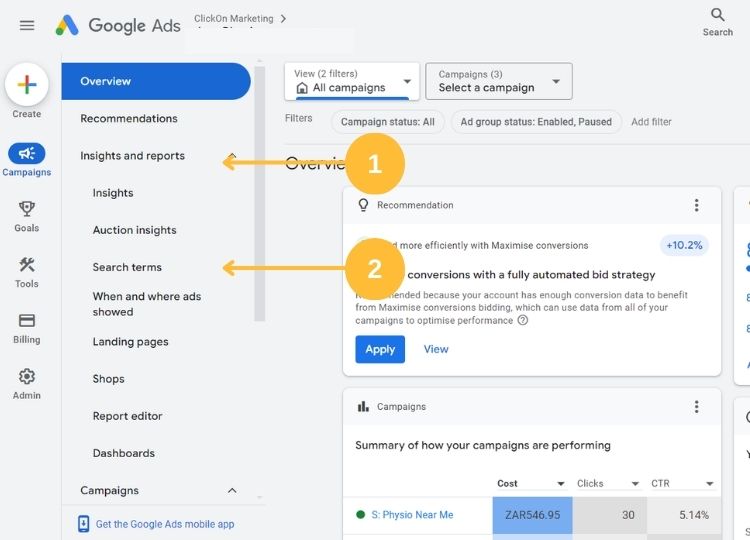Open Insights page
Image resolution: width=750 pixels, height=540 pixels.
(113, 193)
